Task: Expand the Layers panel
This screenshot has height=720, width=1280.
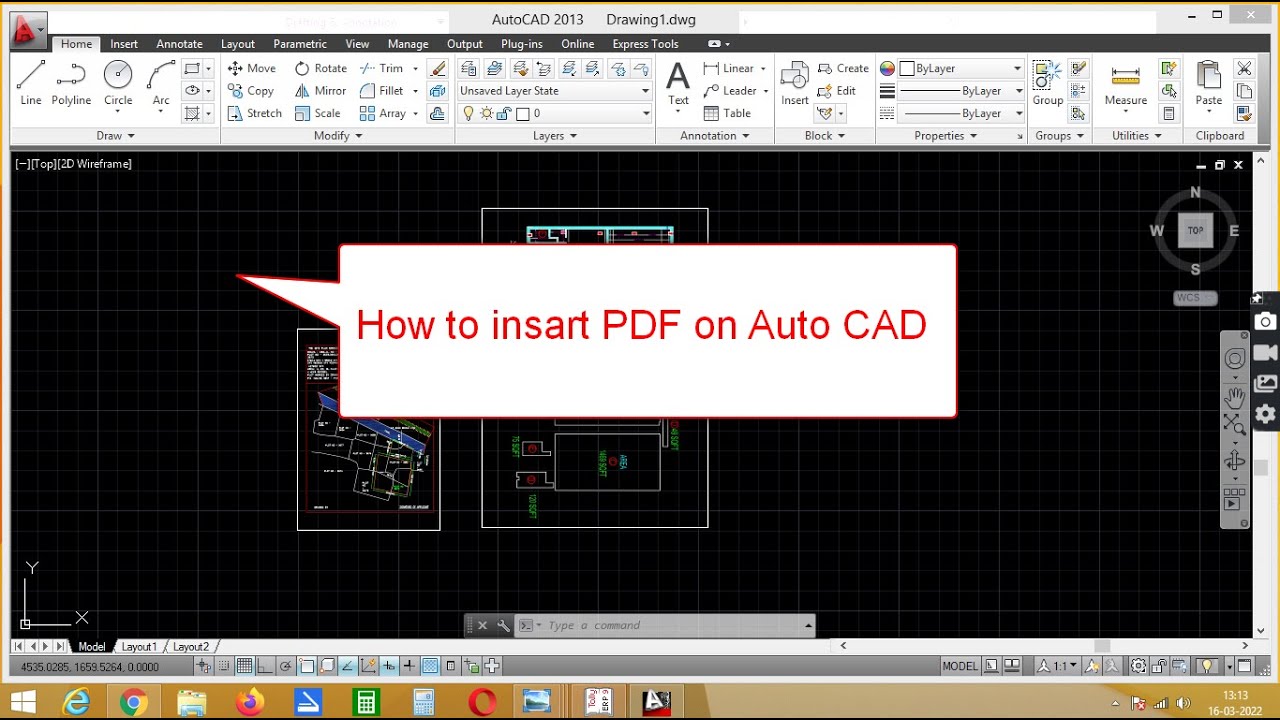Action: click(x=554, y=136)
